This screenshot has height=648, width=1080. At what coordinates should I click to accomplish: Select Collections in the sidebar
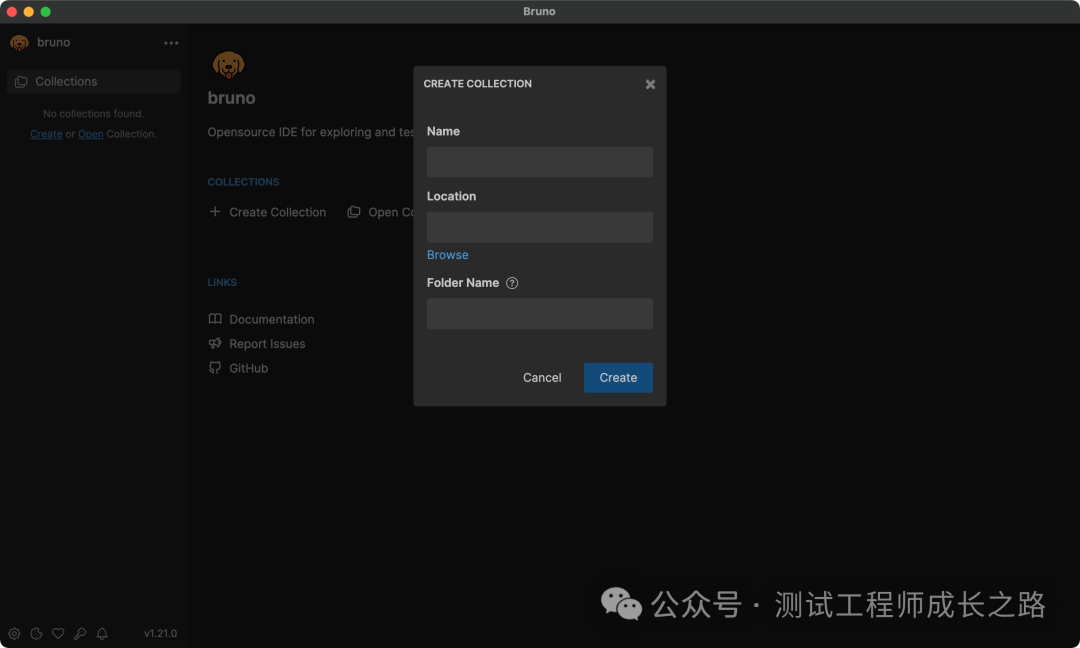coord(94,81)
